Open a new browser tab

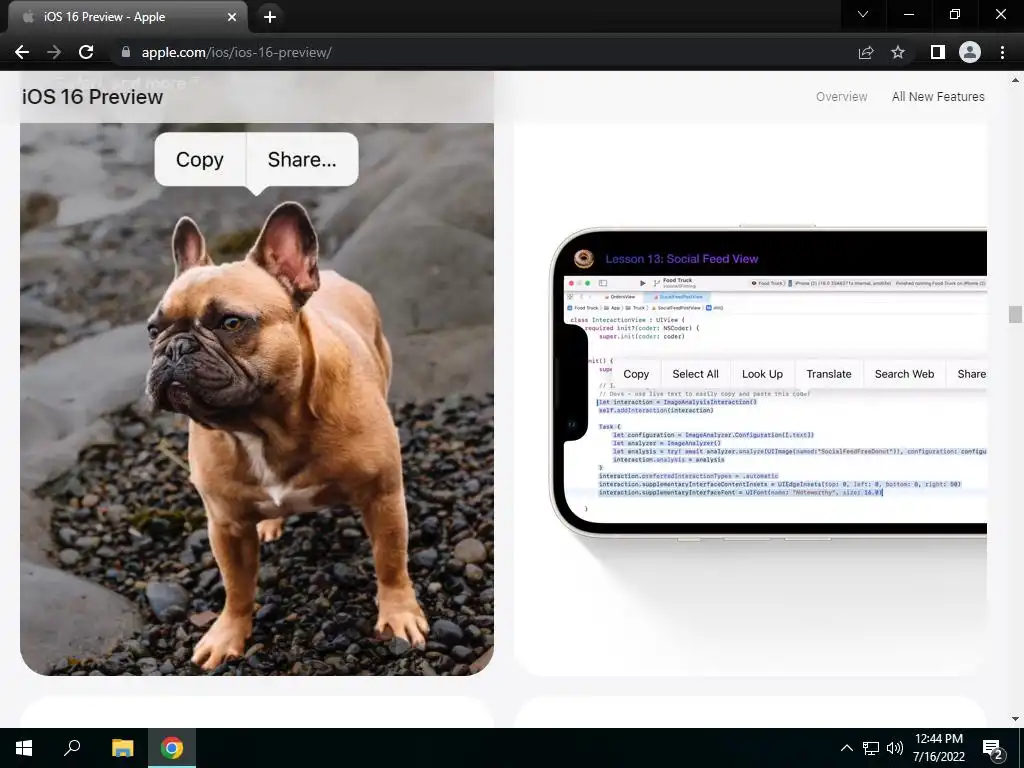pyautogui.click(x=270, y=17)
